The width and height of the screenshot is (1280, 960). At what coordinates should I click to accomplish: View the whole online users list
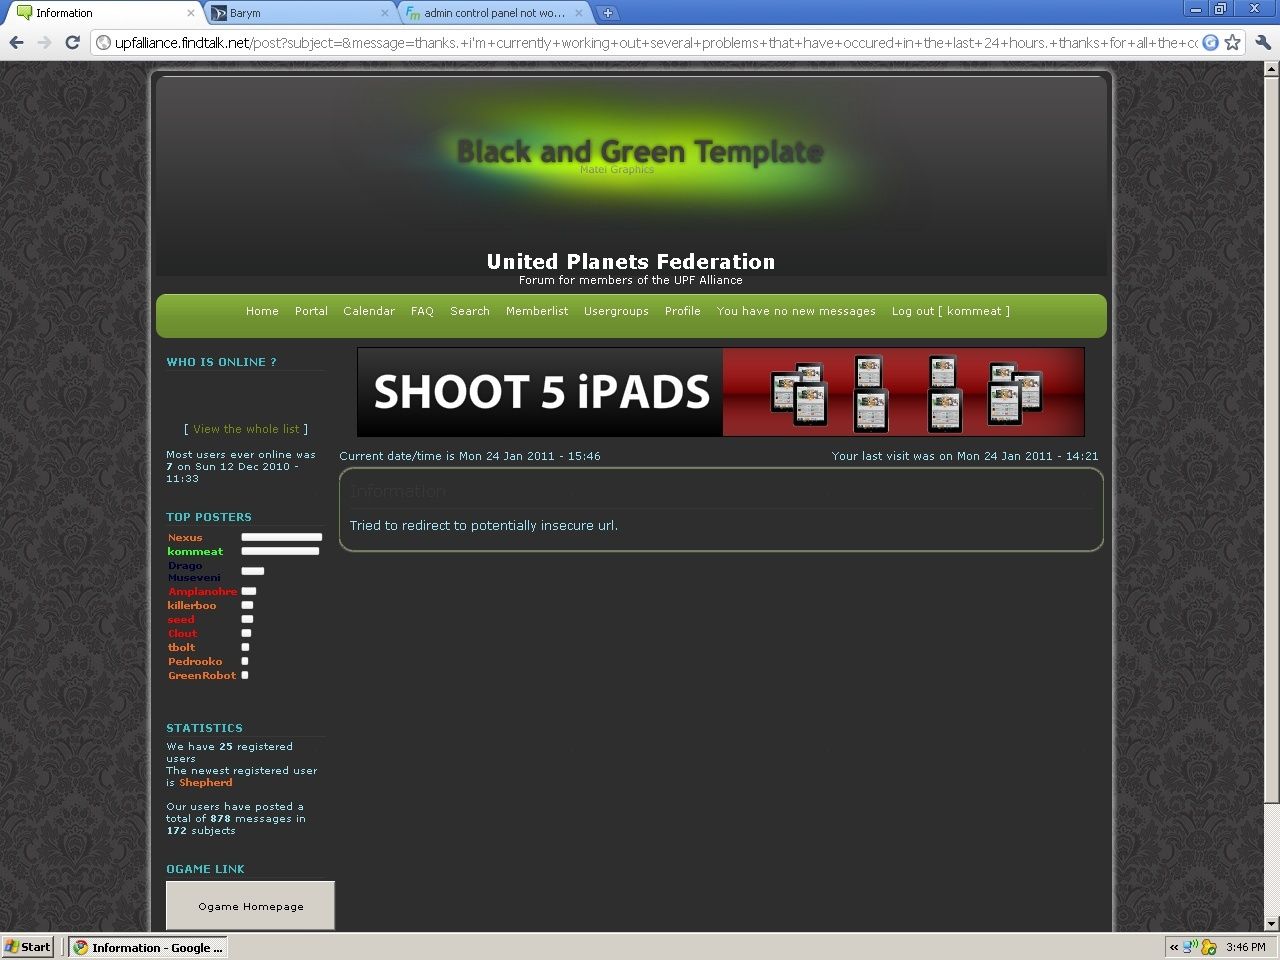tap(246, 429)
